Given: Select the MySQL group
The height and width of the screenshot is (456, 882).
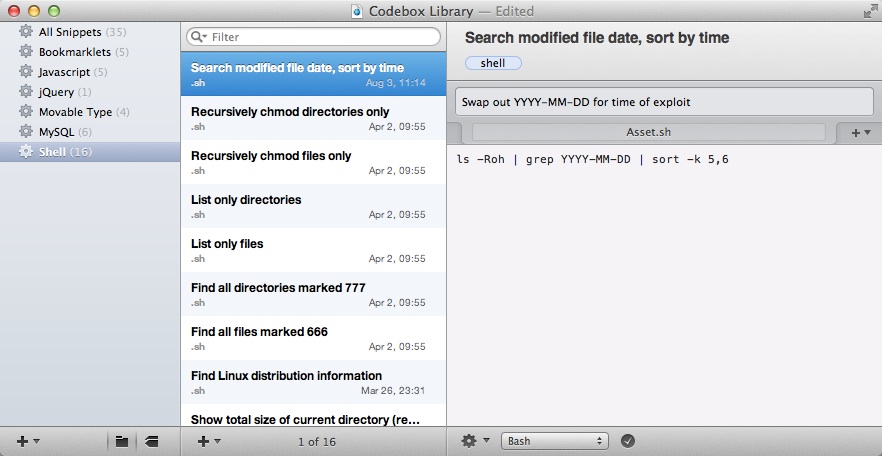Looking at the screenshot, I should pyautogui.click(x=90, y=132).
